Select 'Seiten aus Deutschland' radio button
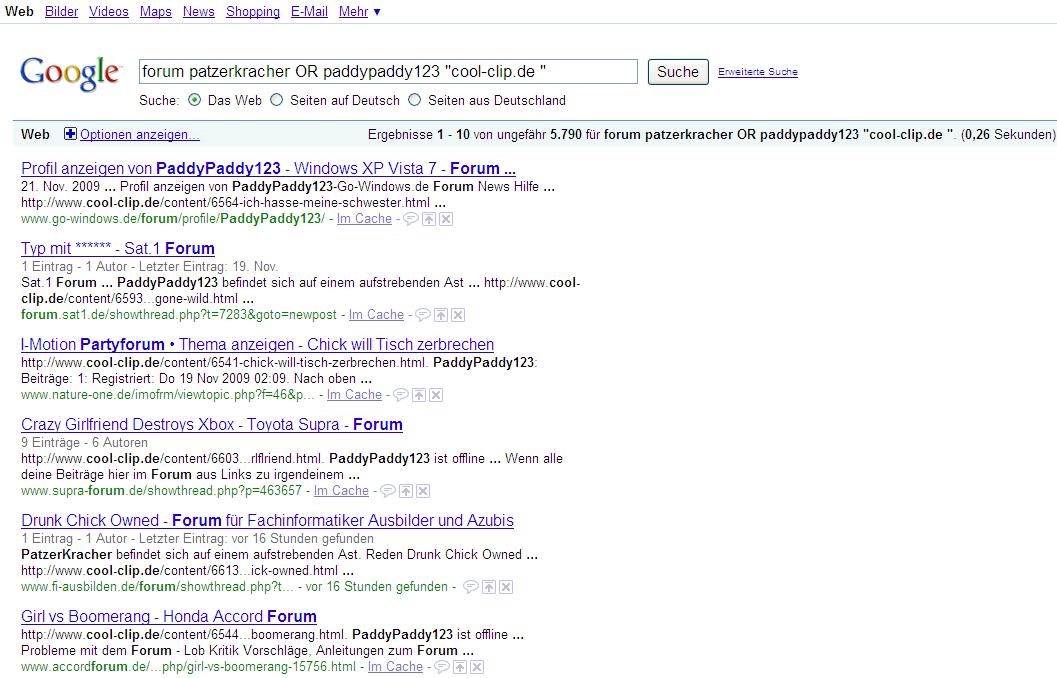This screenshot has height=678, width=1057. (x=415, y=100)
